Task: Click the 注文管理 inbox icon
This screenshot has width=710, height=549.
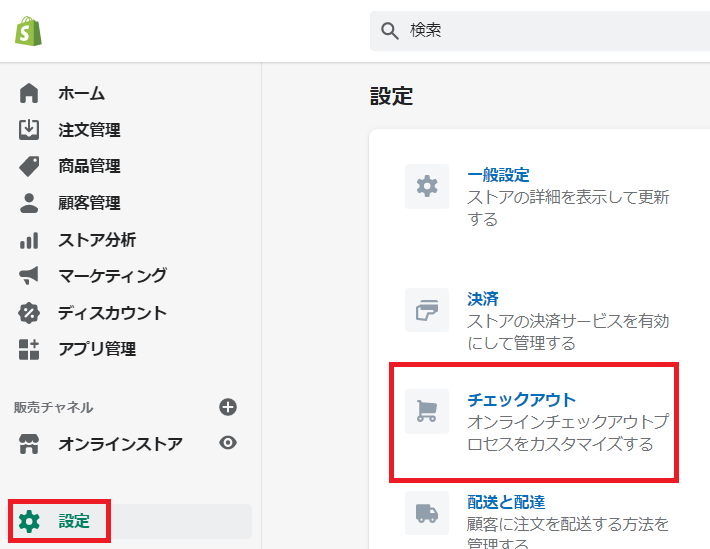Action: point(29,130)
